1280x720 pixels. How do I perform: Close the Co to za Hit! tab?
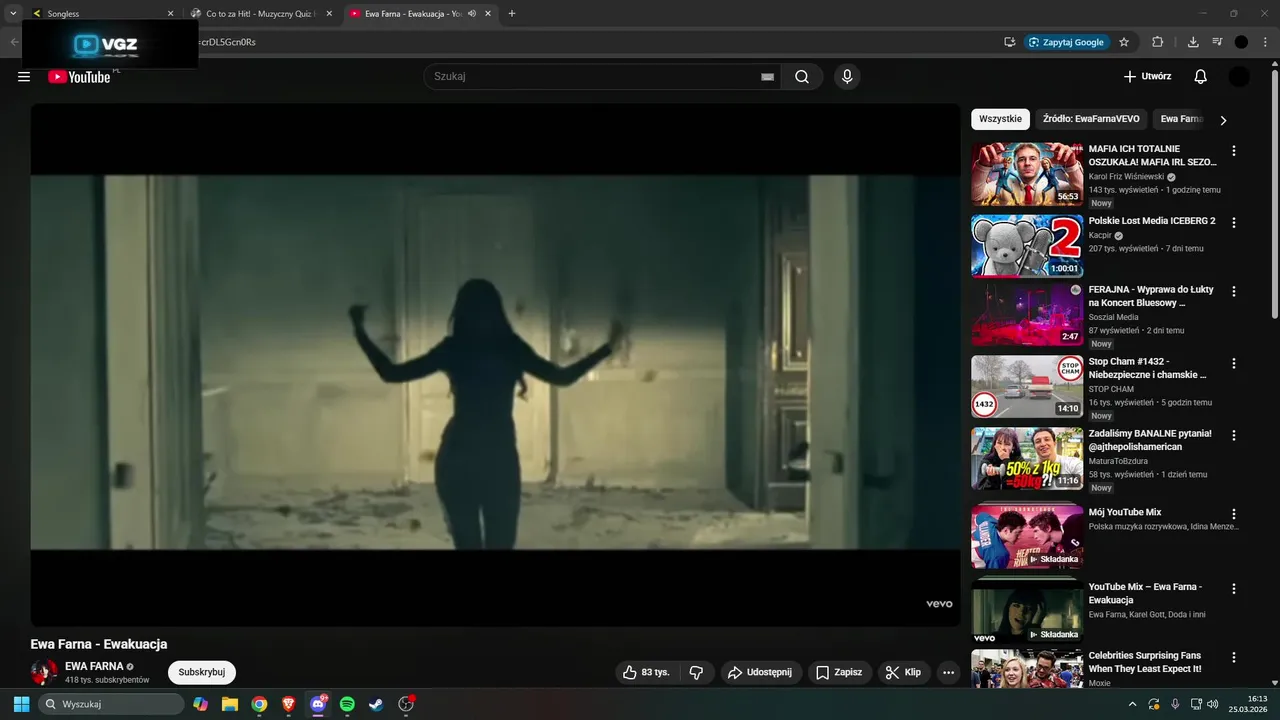(329, 14)
